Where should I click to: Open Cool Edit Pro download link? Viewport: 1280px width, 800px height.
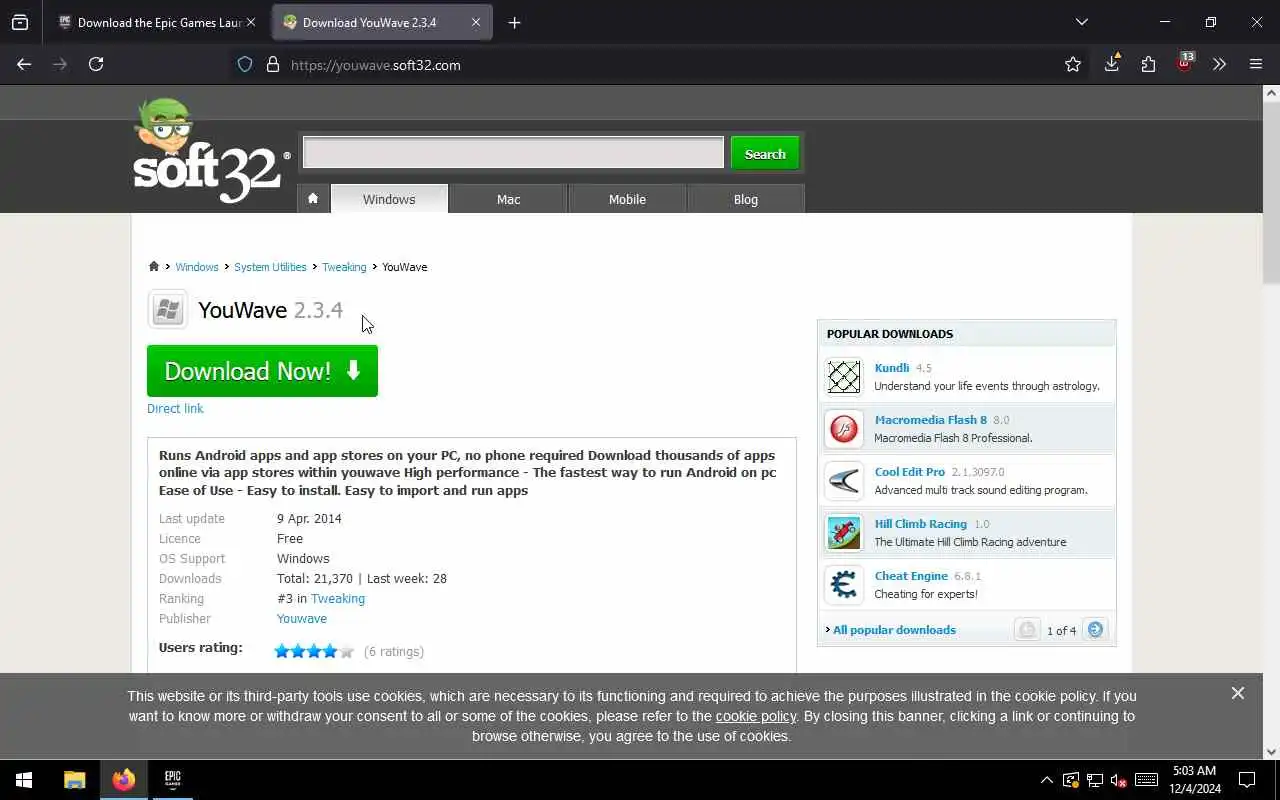(x=909, y=472)
